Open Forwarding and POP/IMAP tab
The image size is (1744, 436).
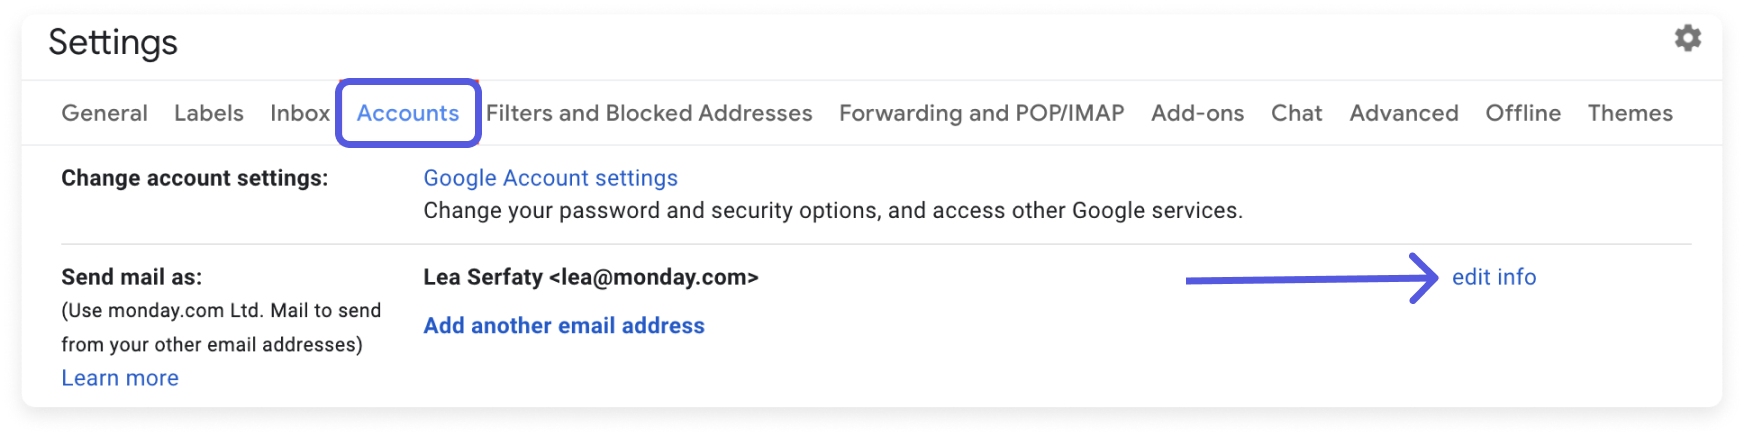coord(982,113)
